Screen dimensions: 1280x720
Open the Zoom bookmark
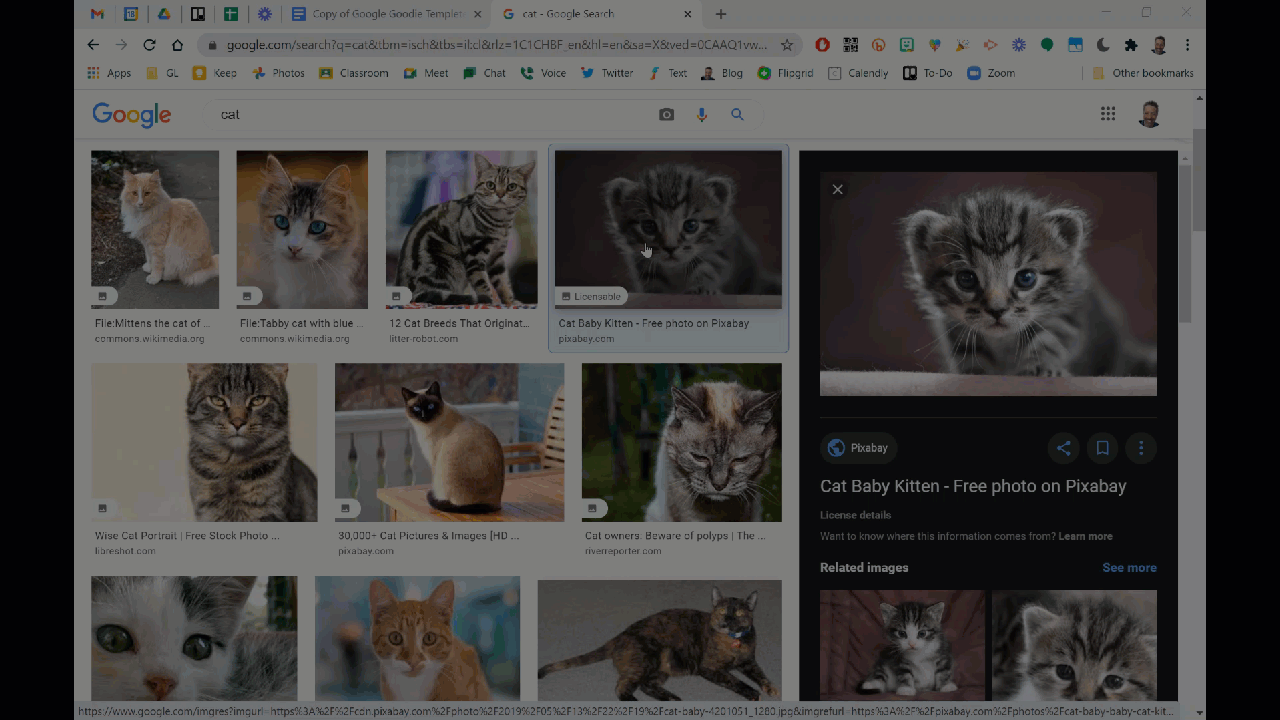991,73
